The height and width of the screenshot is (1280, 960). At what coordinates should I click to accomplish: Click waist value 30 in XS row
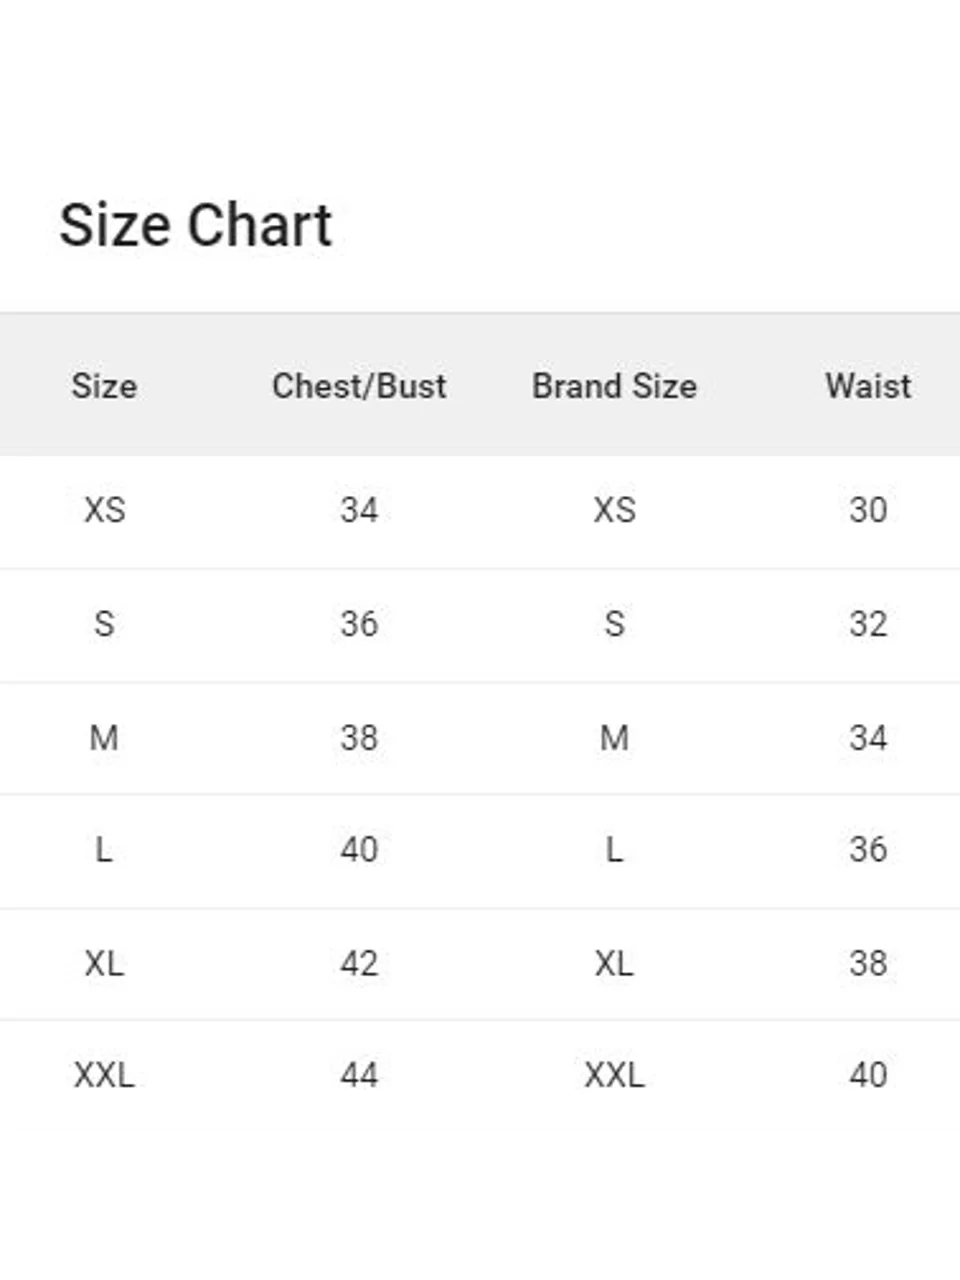[x=868, y=510]
